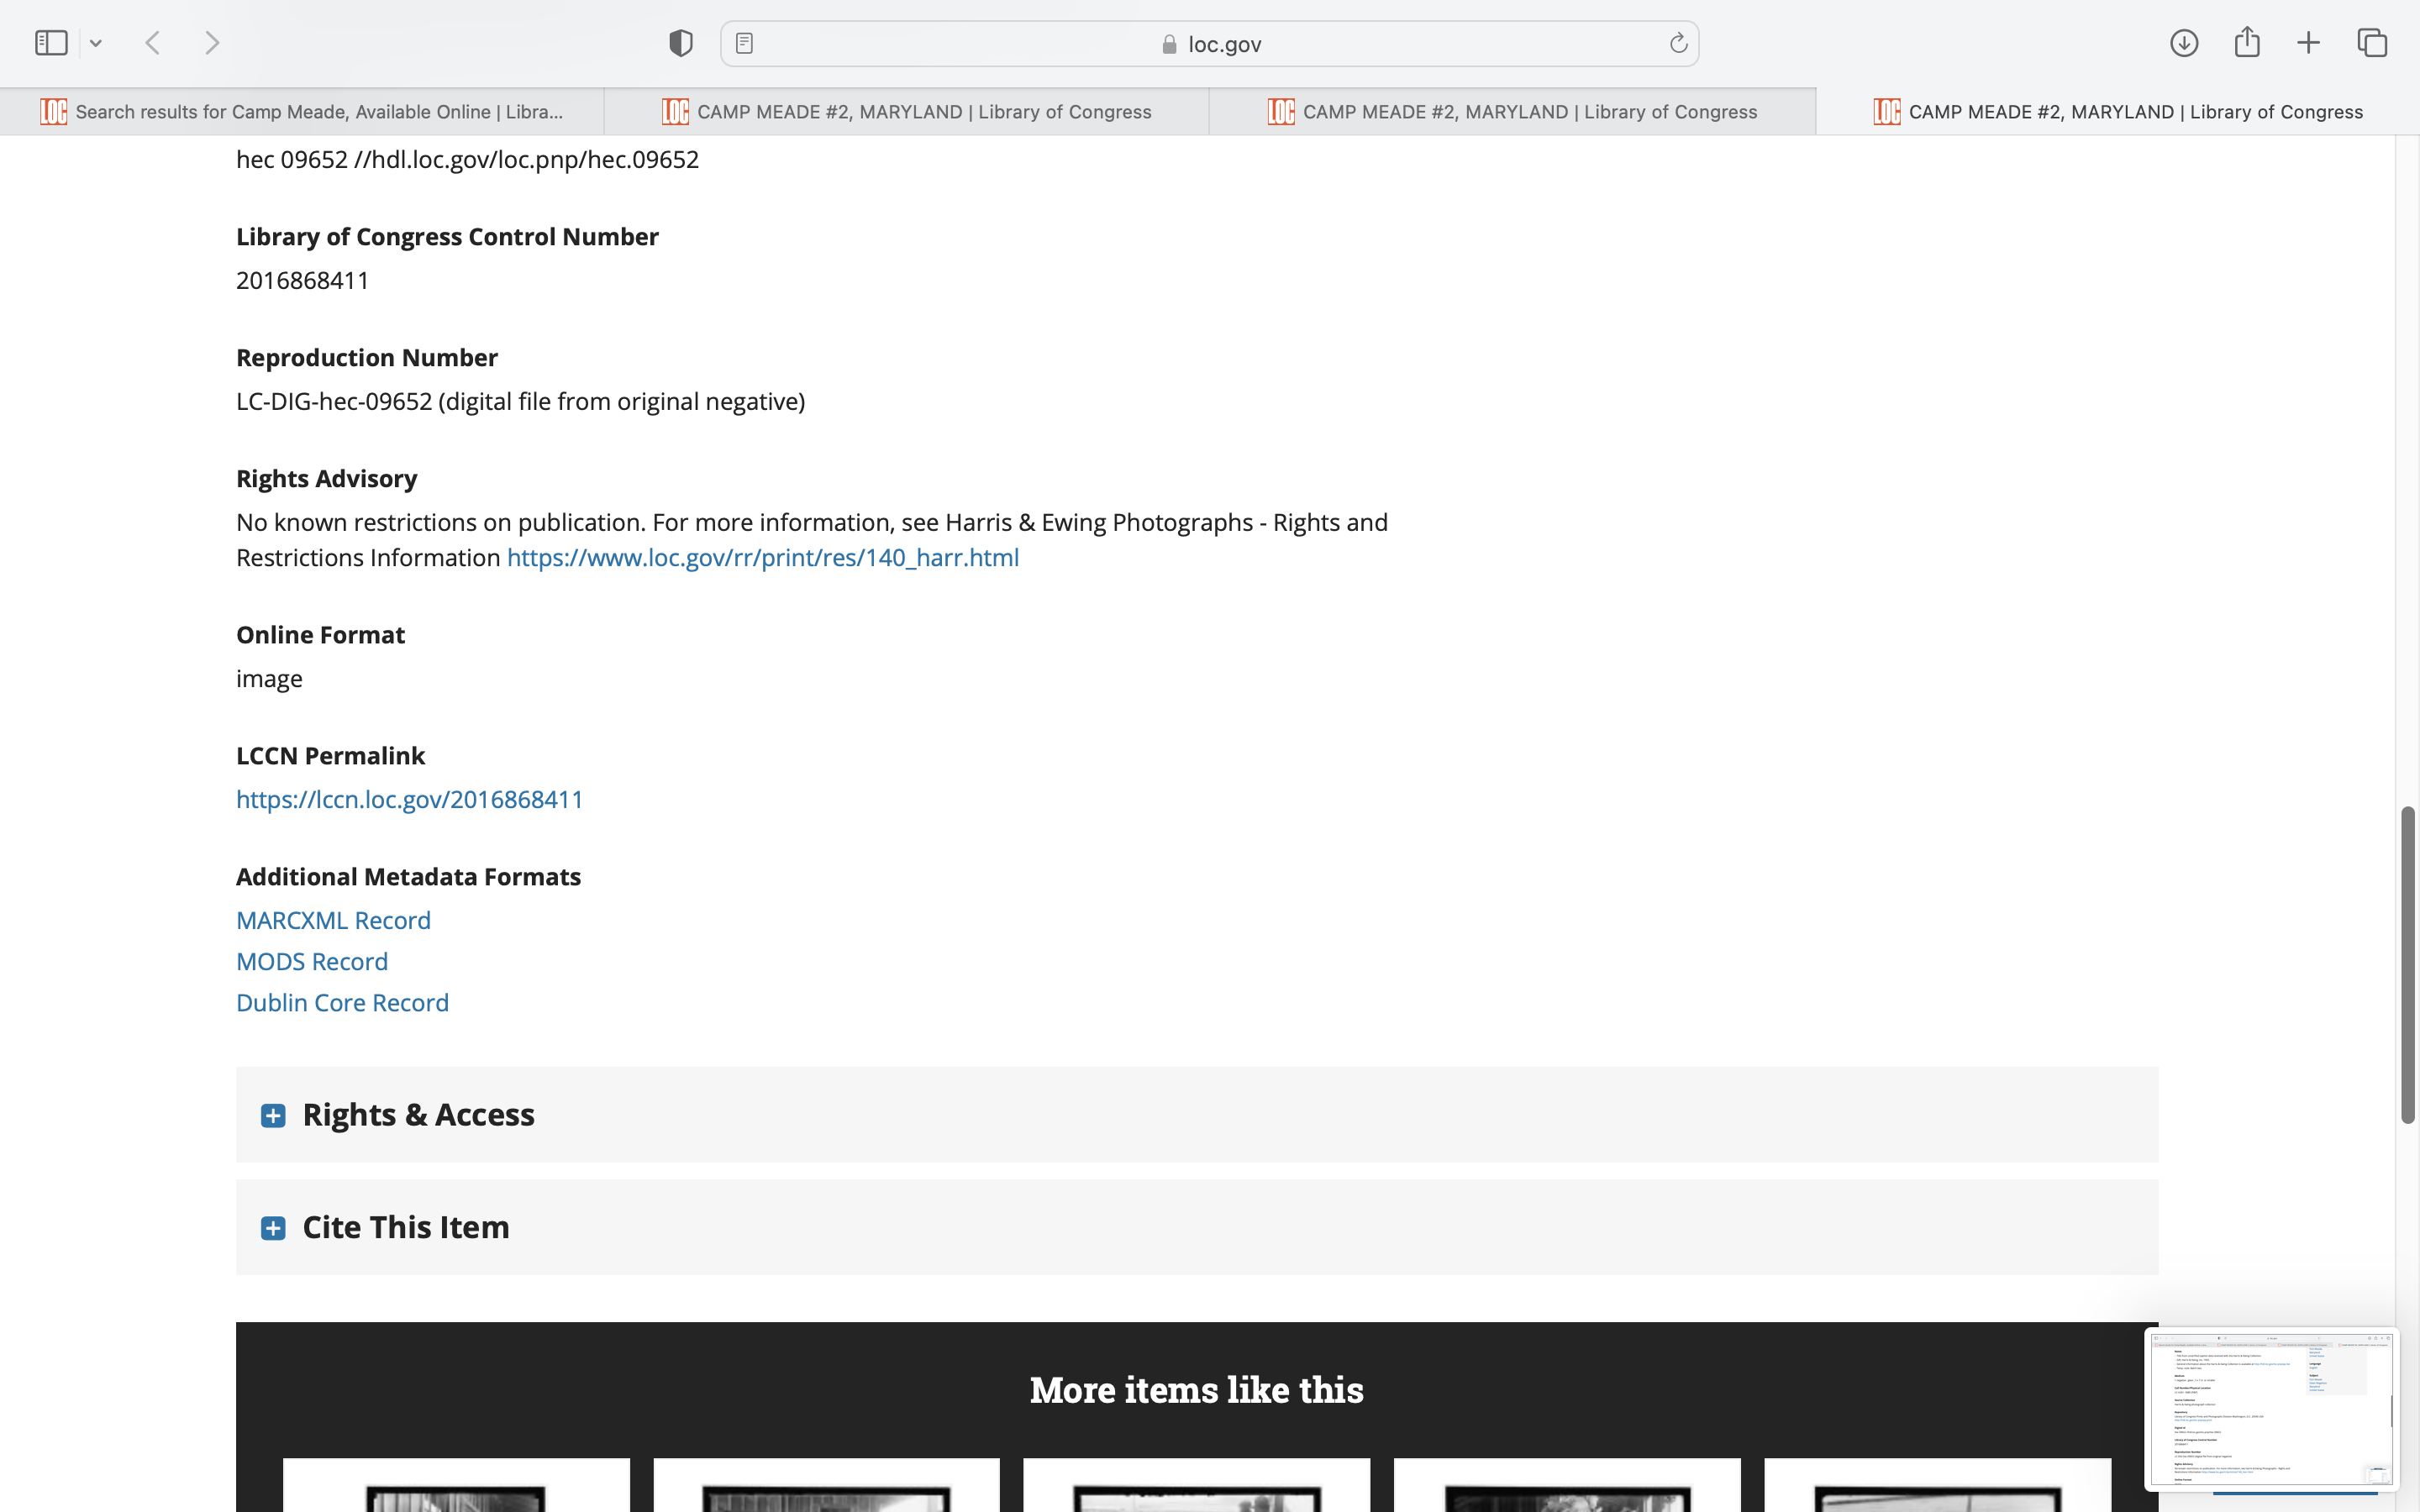
Task: Go back using the back arrow
Action: [x=153, y=43]
